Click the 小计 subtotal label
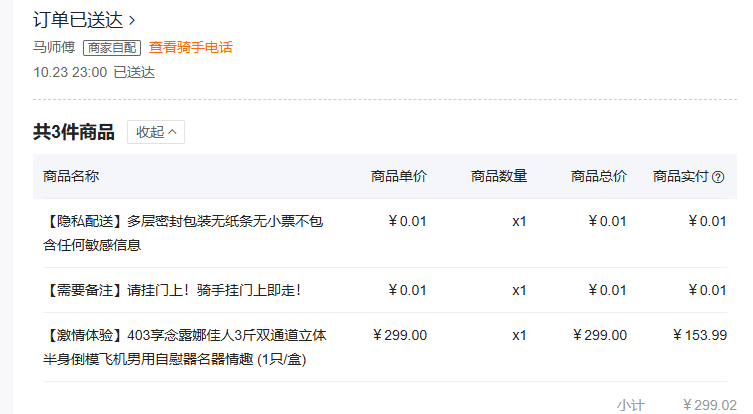The width and height of the screenshot is (753, 414). pyautogui.click(x=630, y=404)
